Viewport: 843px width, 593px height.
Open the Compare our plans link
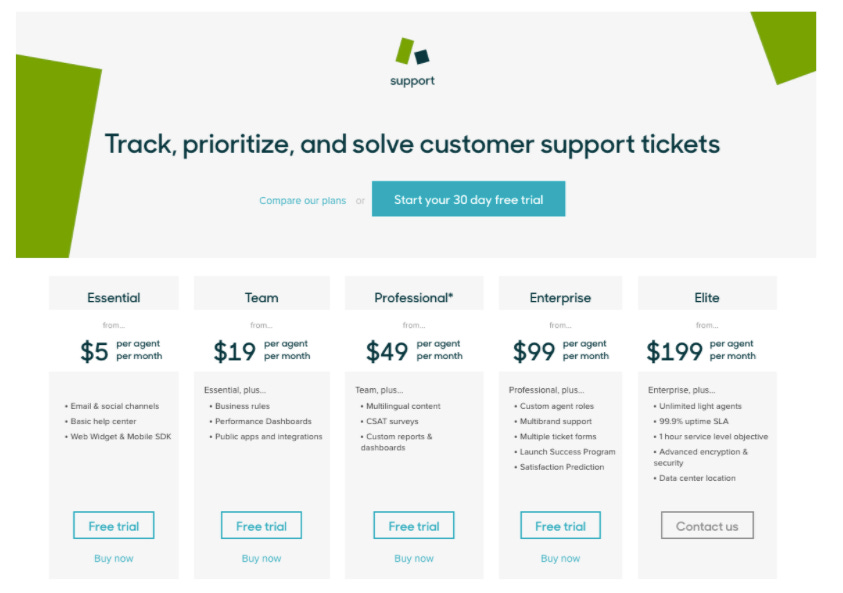coord(303,201)
